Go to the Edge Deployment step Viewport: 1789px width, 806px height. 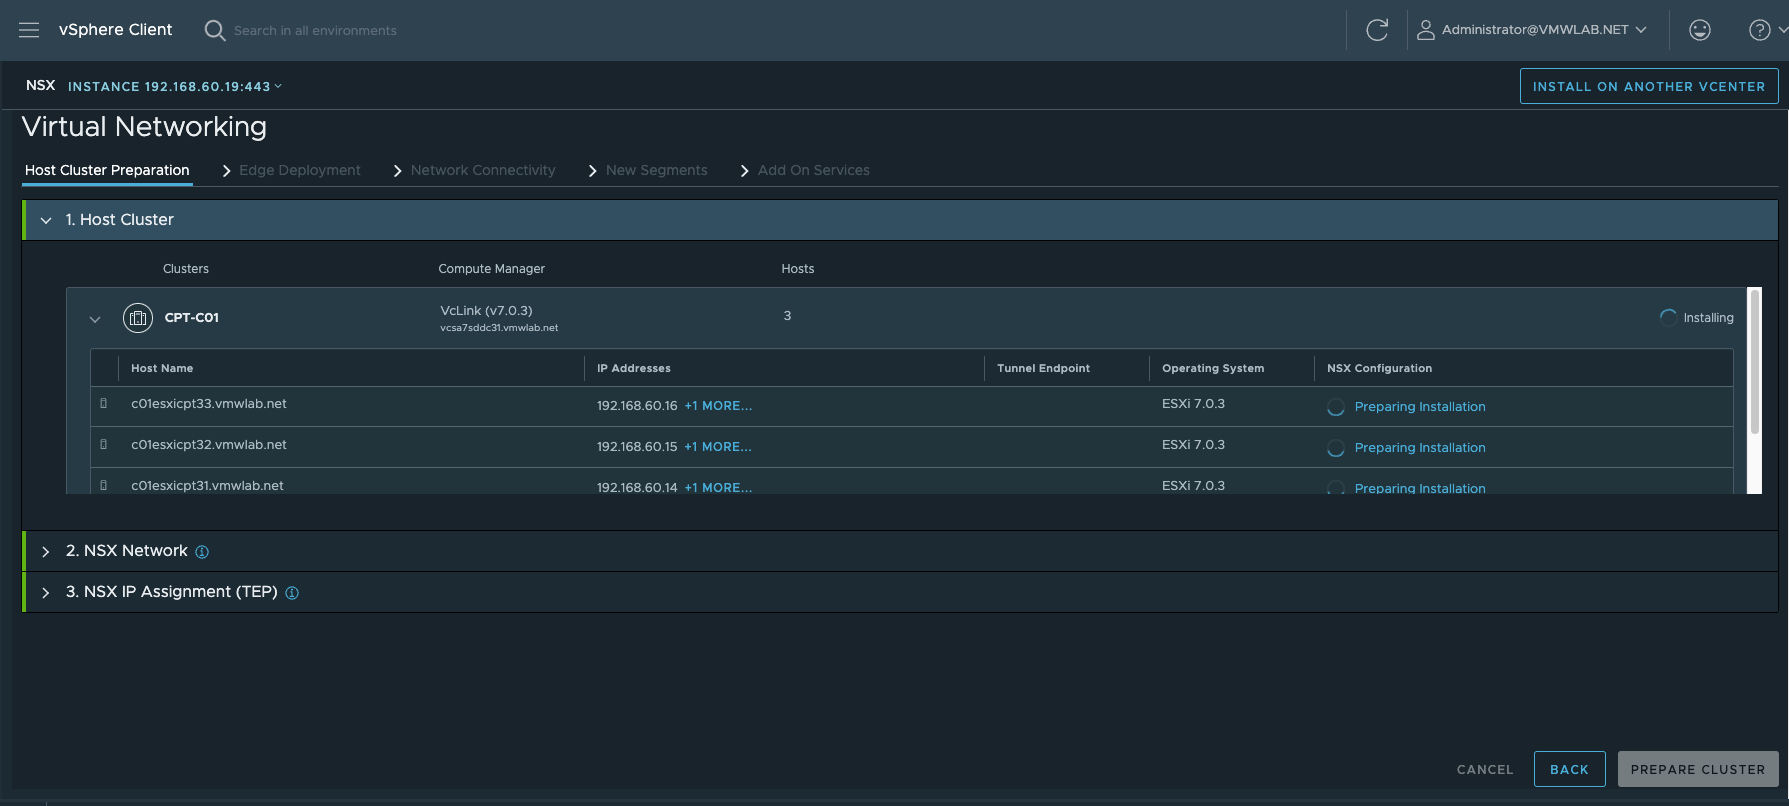[300, 170]
